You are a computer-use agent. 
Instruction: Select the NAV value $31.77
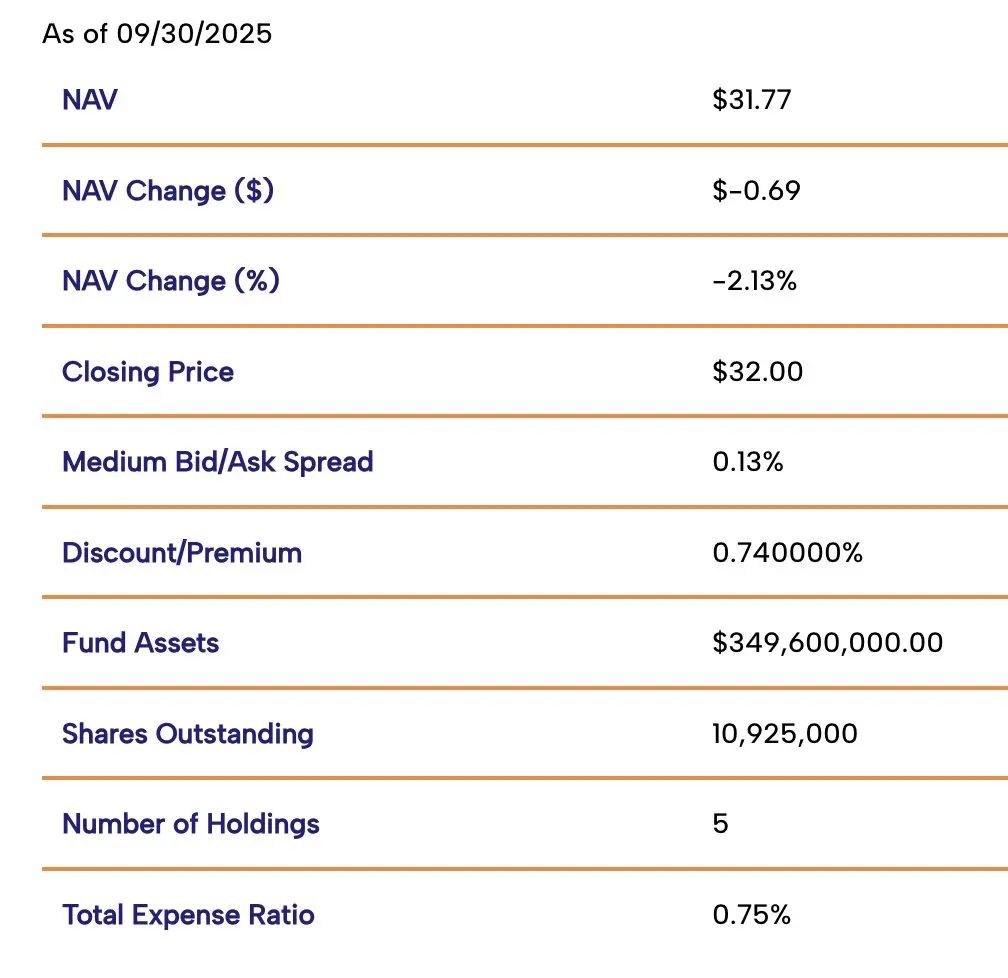[x=752, y=100]
